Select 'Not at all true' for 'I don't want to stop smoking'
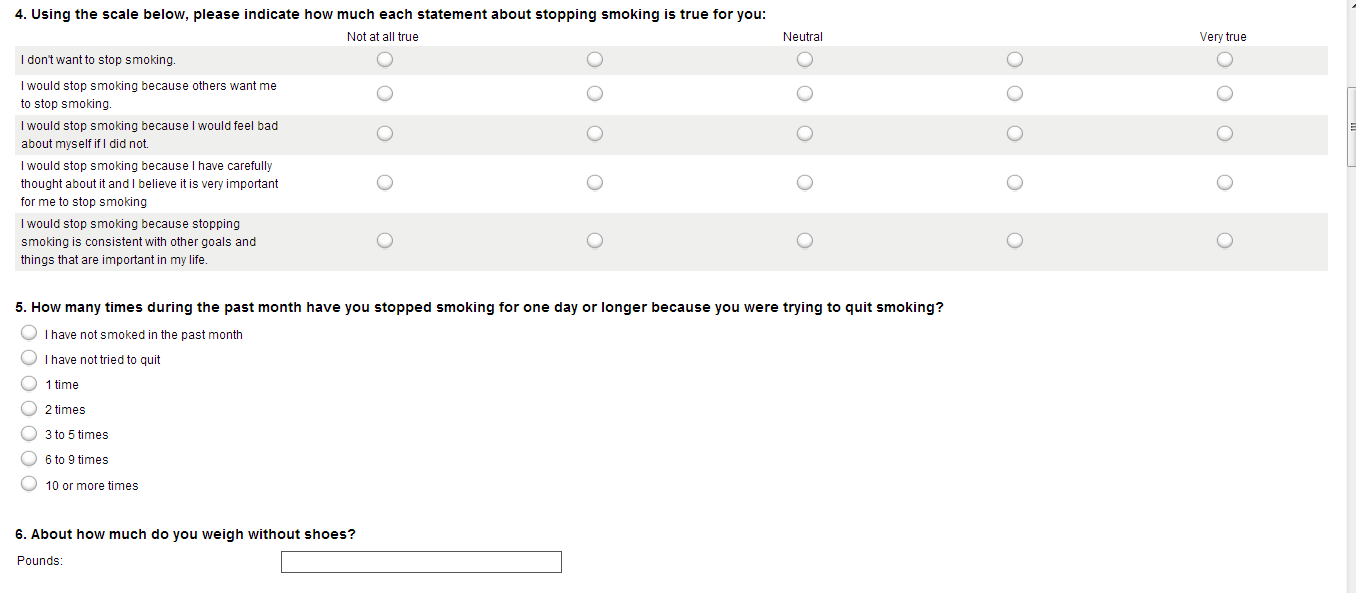The image size is (1356, 593). 385,60
